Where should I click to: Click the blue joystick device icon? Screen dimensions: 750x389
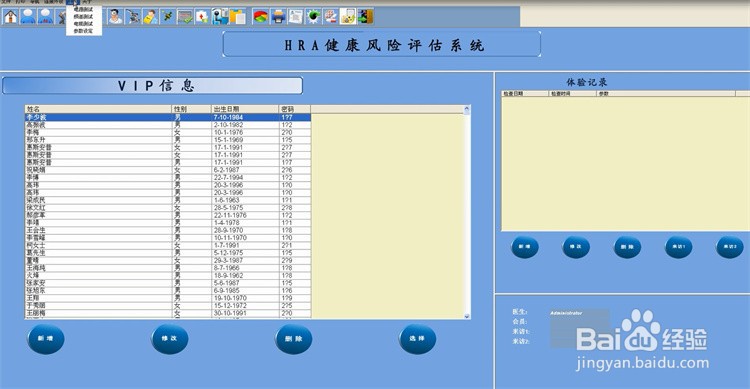click(220, 17)
